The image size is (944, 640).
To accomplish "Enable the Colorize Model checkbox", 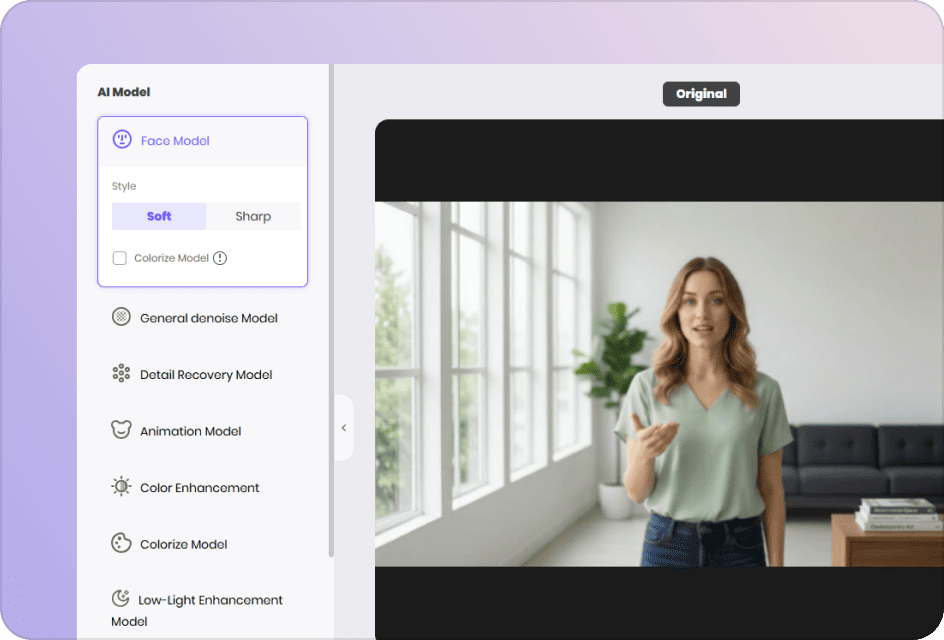I will coord(119,257).
